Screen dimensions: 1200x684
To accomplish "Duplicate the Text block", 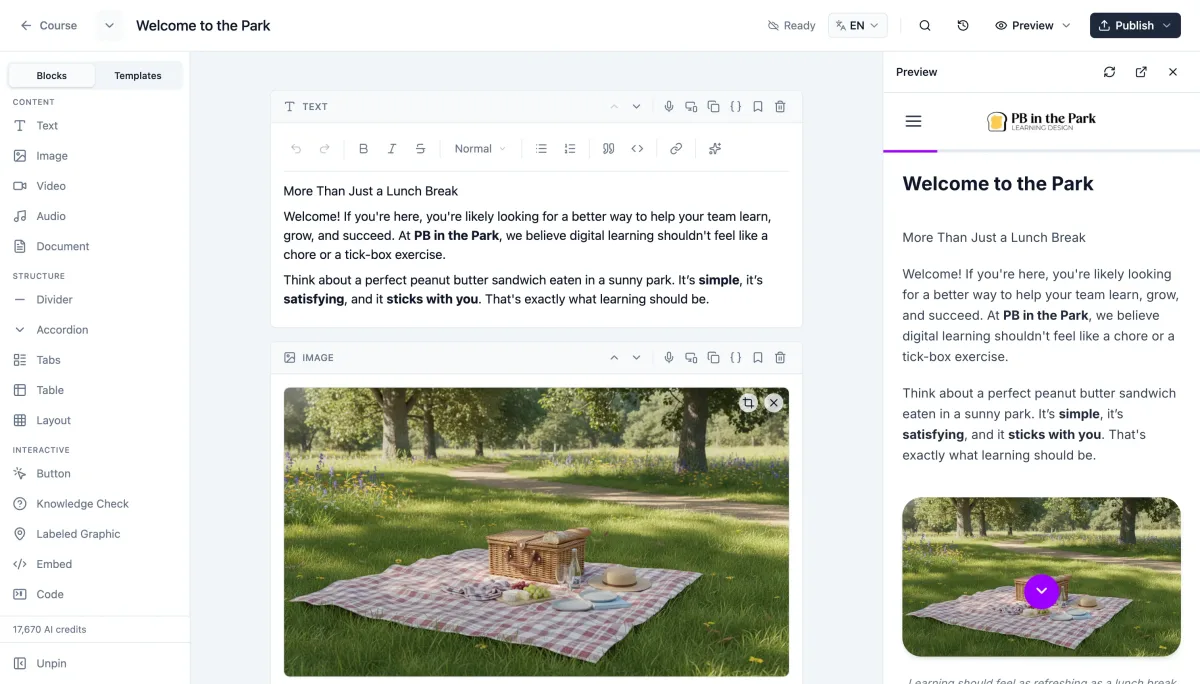I will (x=713, y=106).
